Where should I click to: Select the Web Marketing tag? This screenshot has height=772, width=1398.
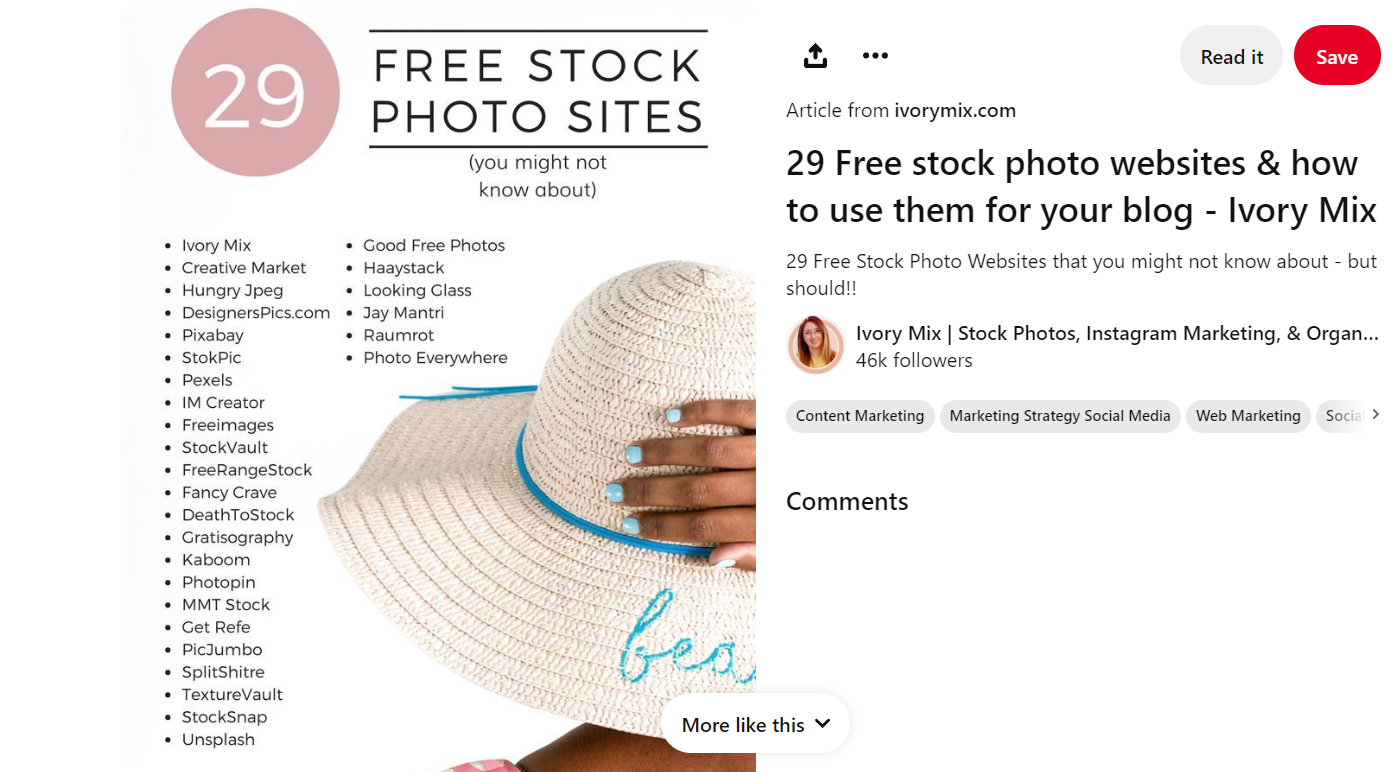pyautogui.click(x=1248, y=416)
